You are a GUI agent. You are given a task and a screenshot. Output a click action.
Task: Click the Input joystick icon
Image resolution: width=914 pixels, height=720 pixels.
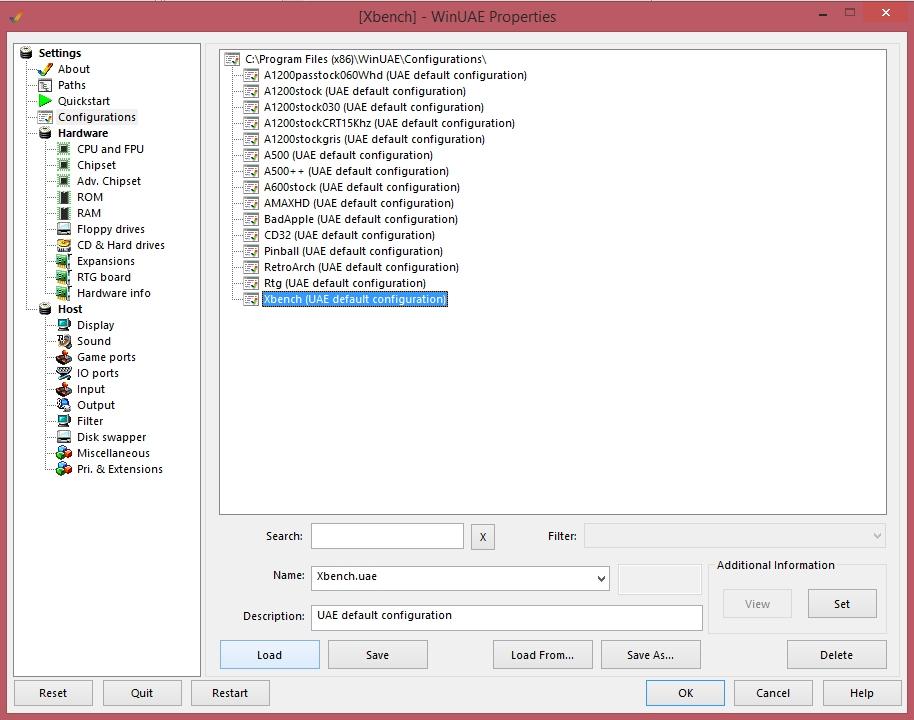point(64,389)
